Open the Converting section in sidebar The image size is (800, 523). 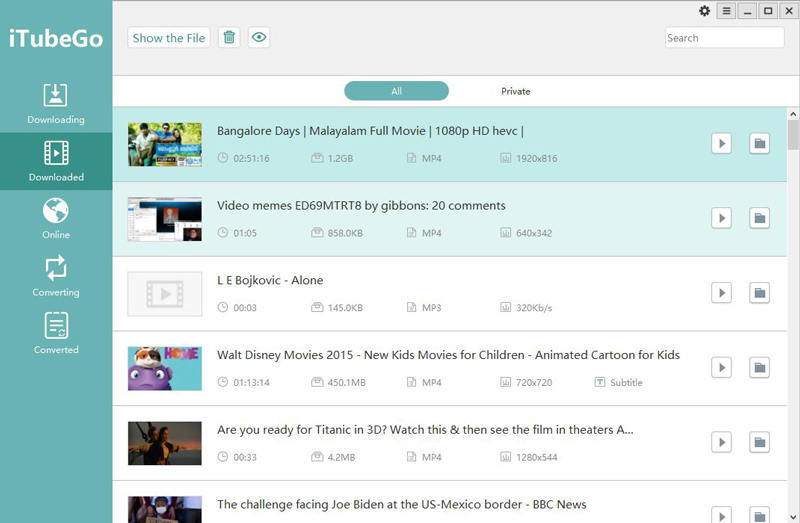pyautogui.click(x=56, y=276)
